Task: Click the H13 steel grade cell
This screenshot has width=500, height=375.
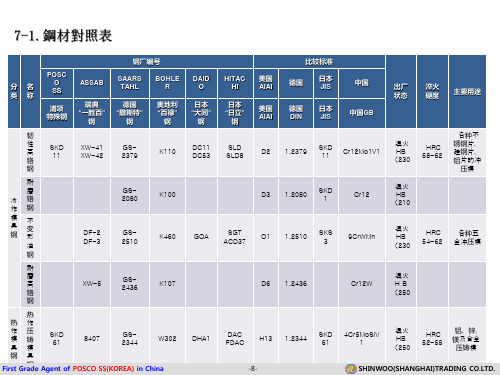Action: [266, 338]
